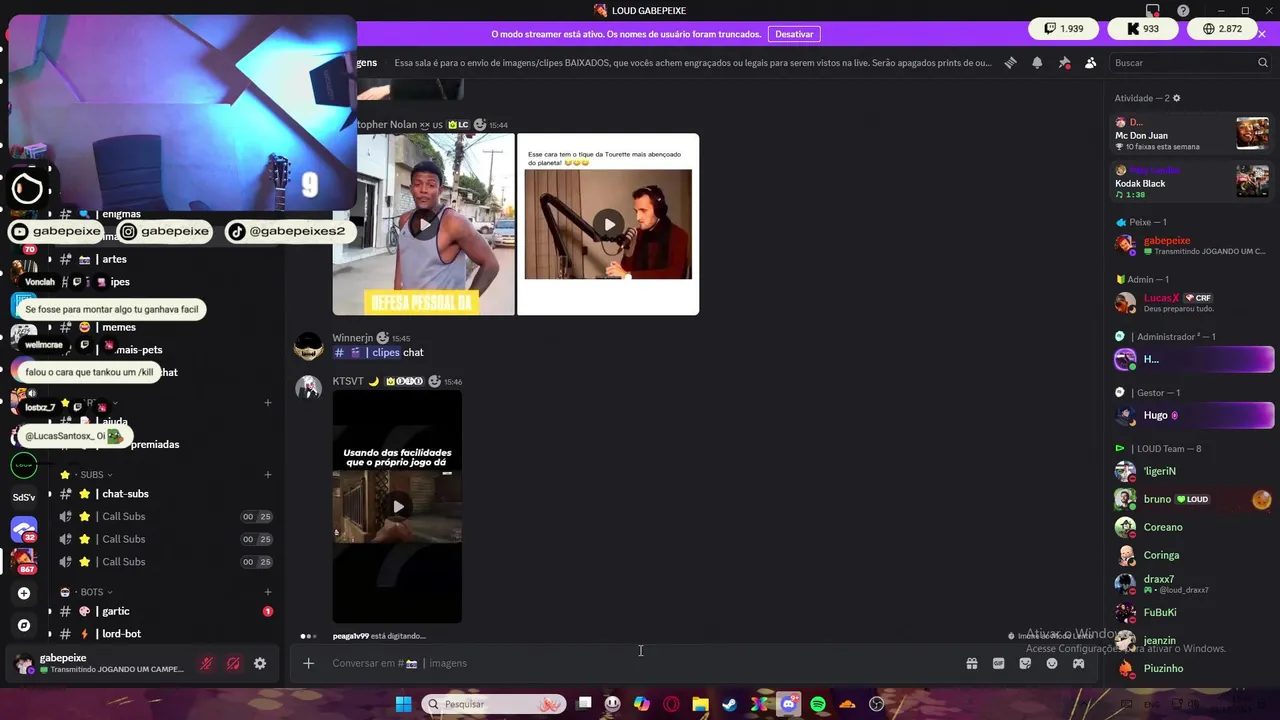Create channel in SUBS category
The image size is (1280, 720).
(x=267, y=475)
